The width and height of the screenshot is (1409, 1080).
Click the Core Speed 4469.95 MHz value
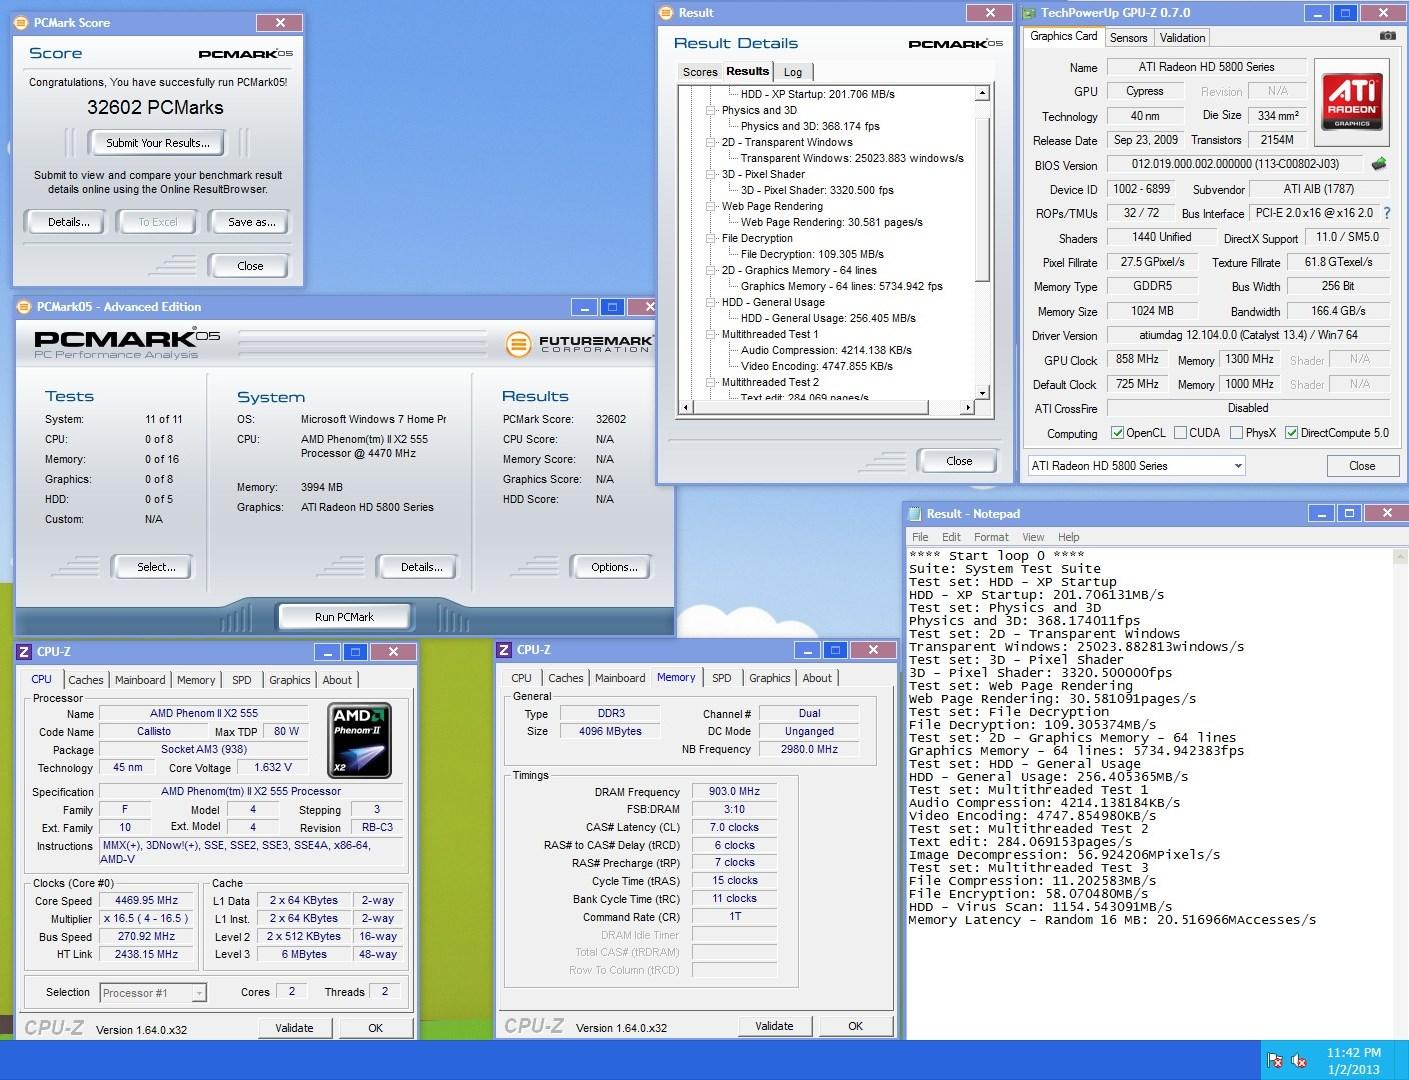pyautogui.click(x=147, y=900)
